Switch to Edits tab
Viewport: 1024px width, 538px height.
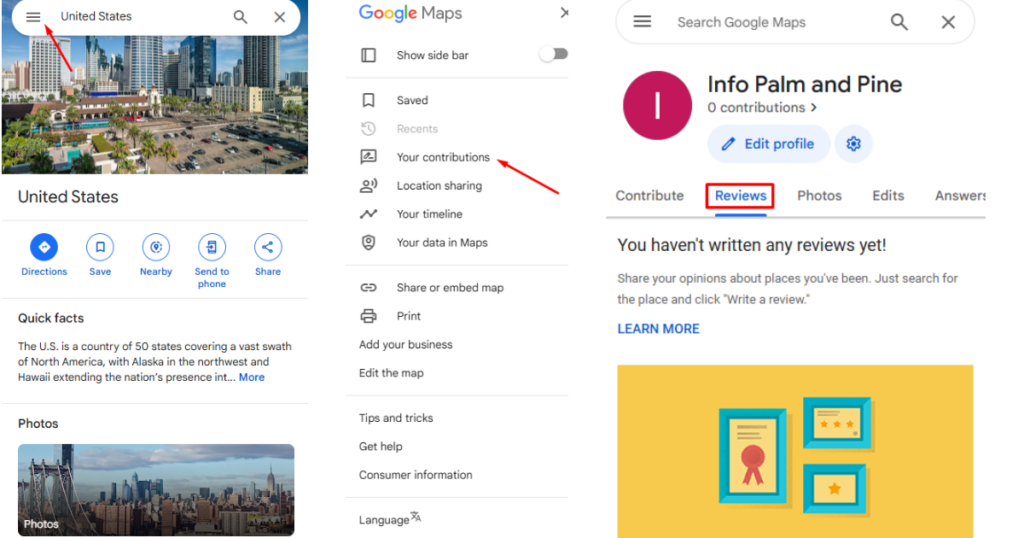point(888,196)
